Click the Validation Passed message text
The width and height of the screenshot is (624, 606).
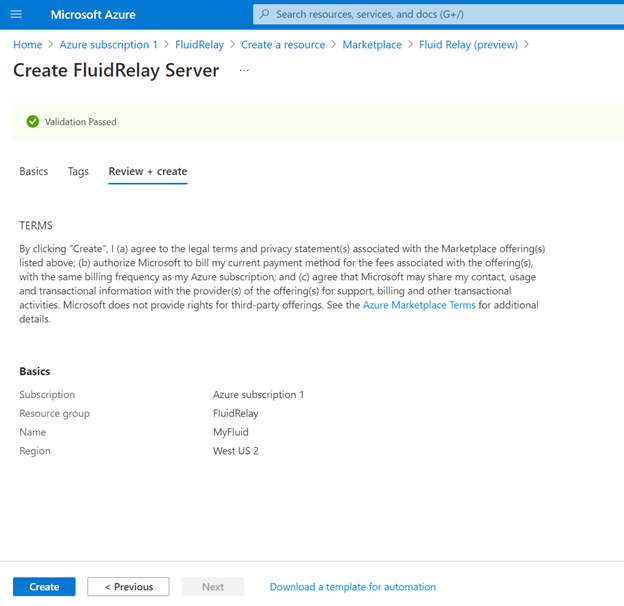point(80,121)
